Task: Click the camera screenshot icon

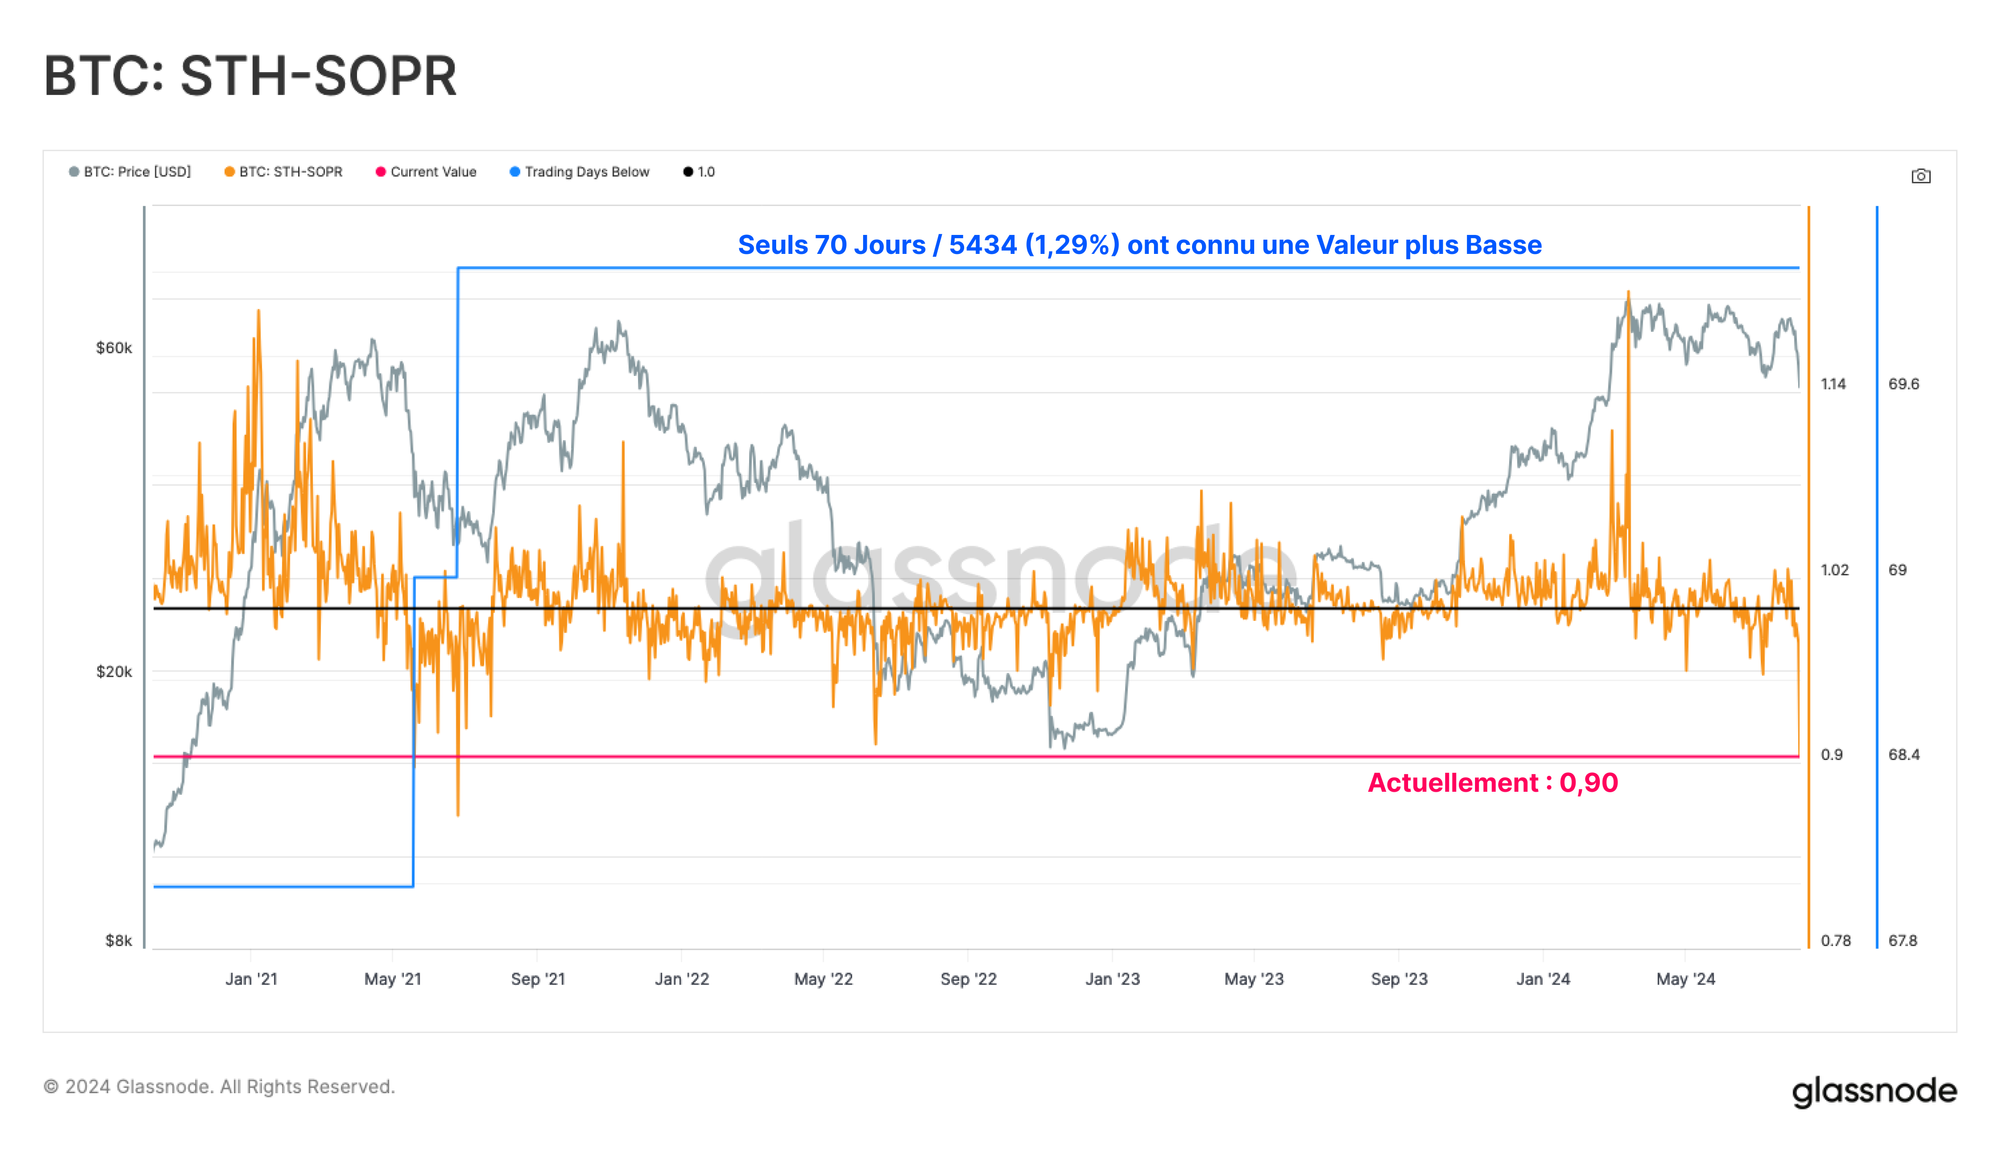Action: 1920,176
